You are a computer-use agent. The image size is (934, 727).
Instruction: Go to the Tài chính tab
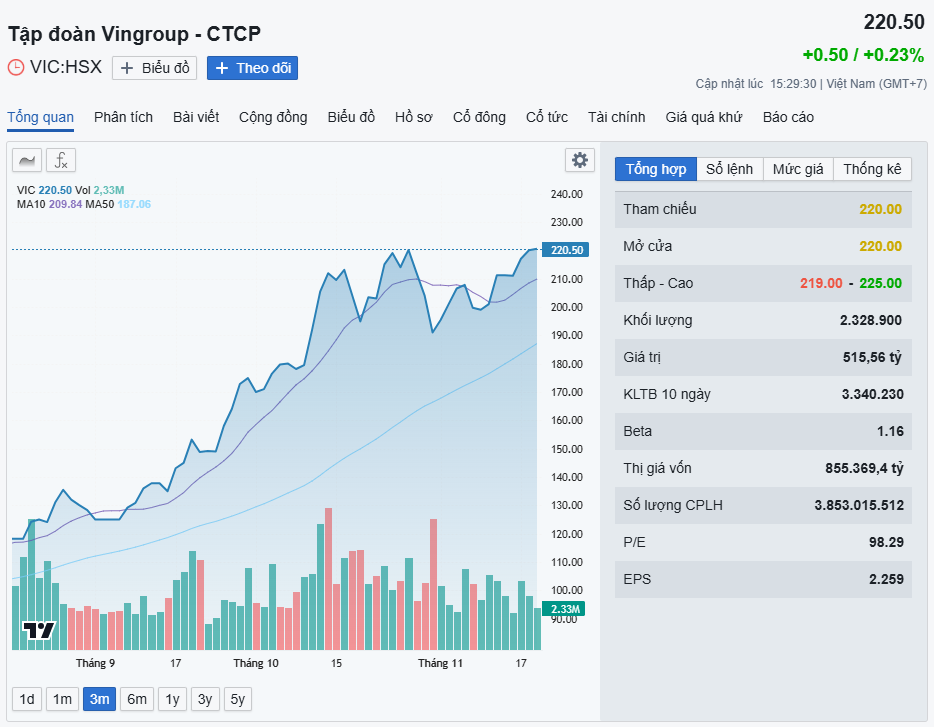point(616,117)
